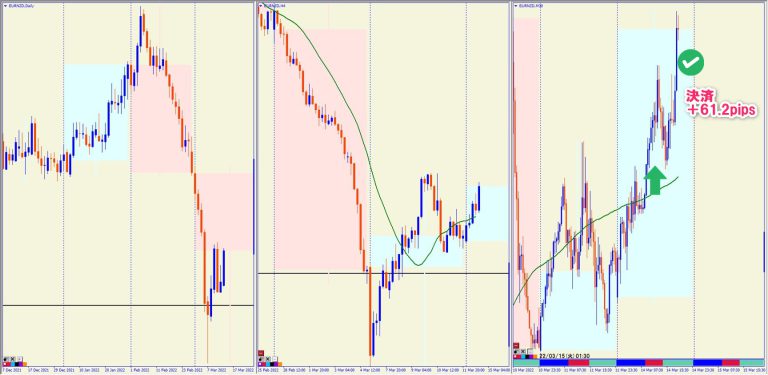Expand the EURNZD,Daily chart title arrow
This screenshot has height=375, width=768.
[4, 6]
